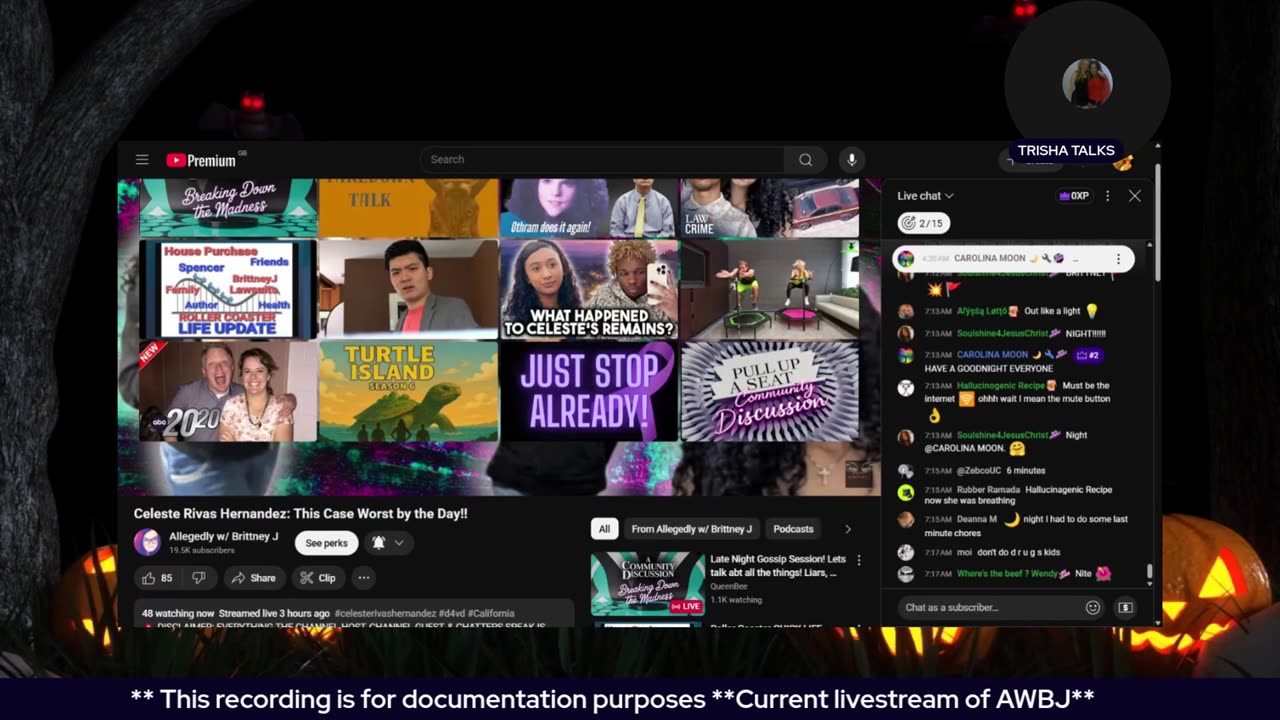This screenshot has width=1280, height=720.
Task: Click @ZebcoUC chat username
Action: point(979,471)
